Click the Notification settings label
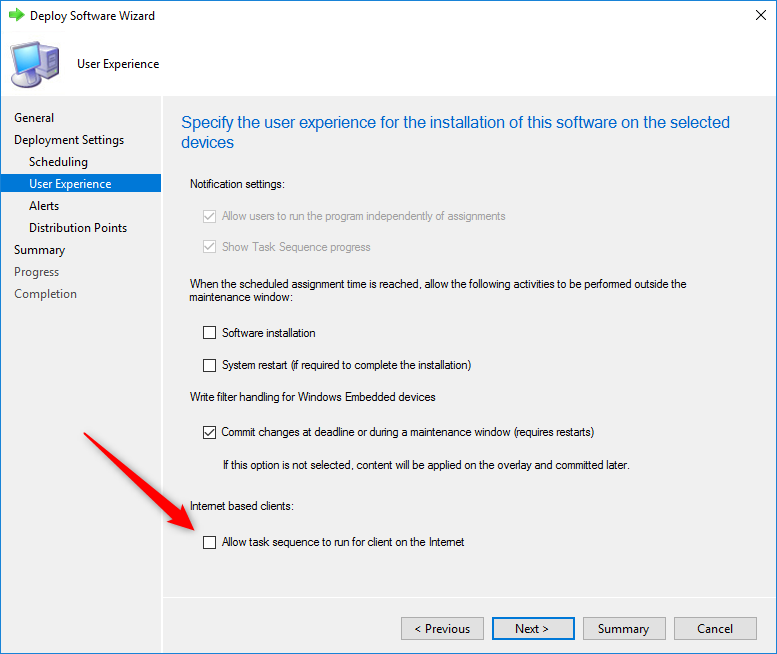This screenshot has height=654, width=777. pos(237,184)
